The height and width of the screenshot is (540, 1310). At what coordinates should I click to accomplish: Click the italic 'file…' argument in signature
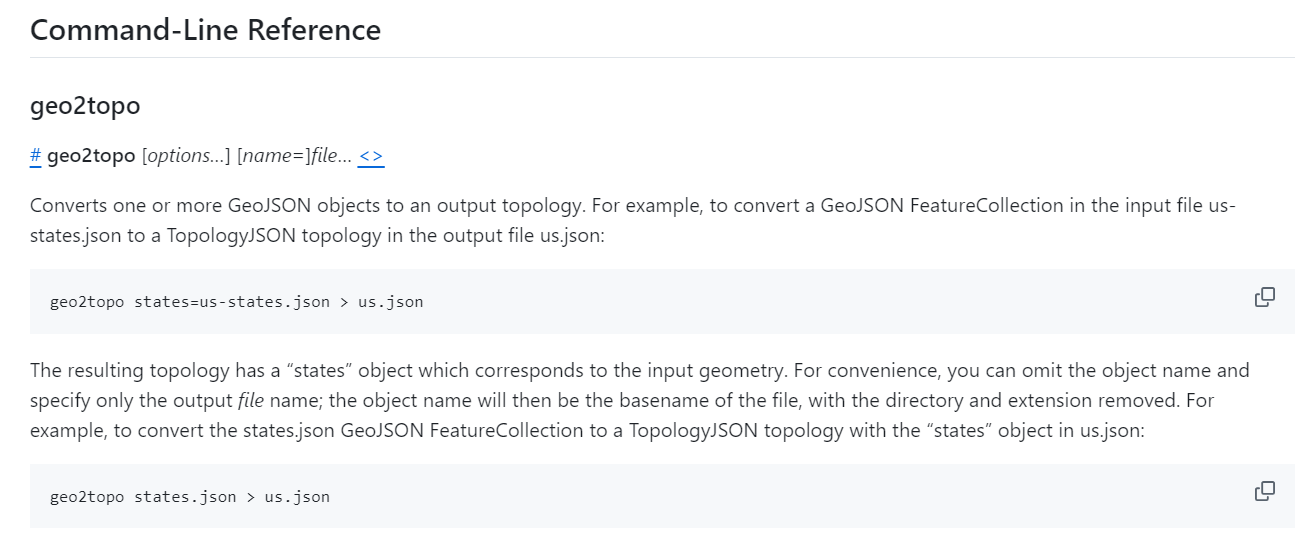pos(331,156)
